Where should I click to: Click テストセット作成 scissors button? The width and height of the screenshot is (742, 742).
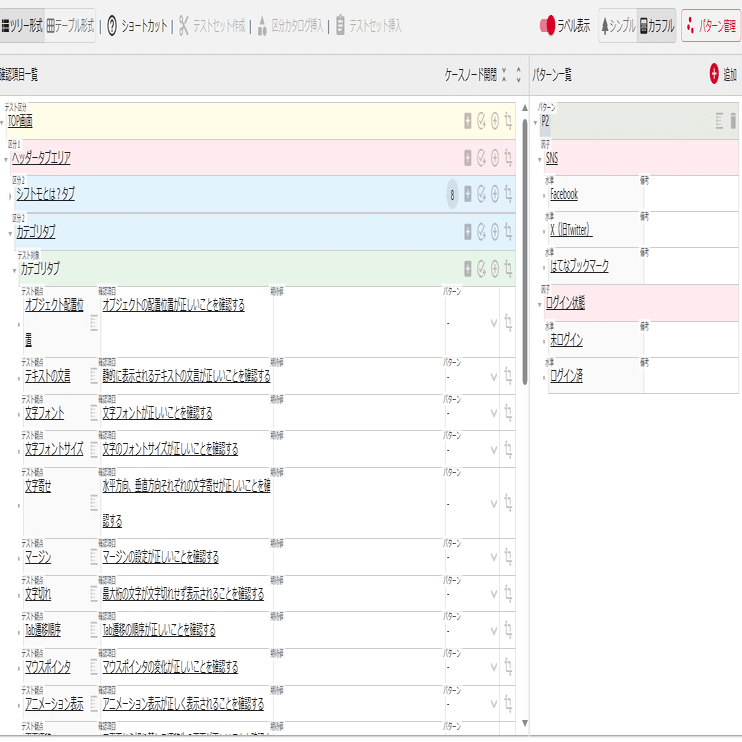[212, 26]
